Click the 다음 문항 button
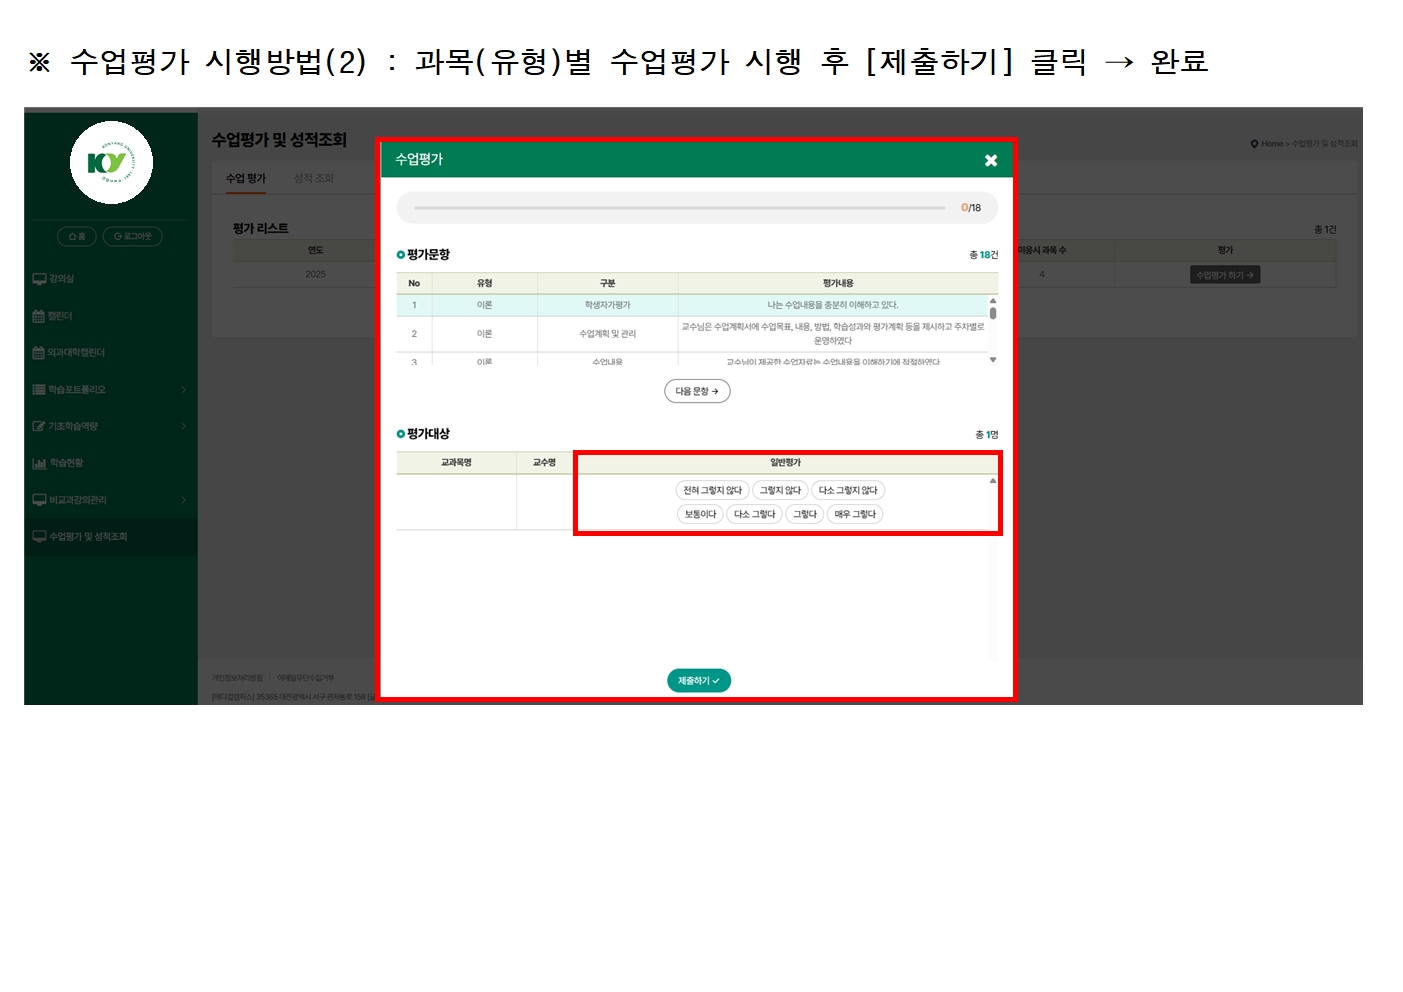1403x992 pixels. click(697, 391)
